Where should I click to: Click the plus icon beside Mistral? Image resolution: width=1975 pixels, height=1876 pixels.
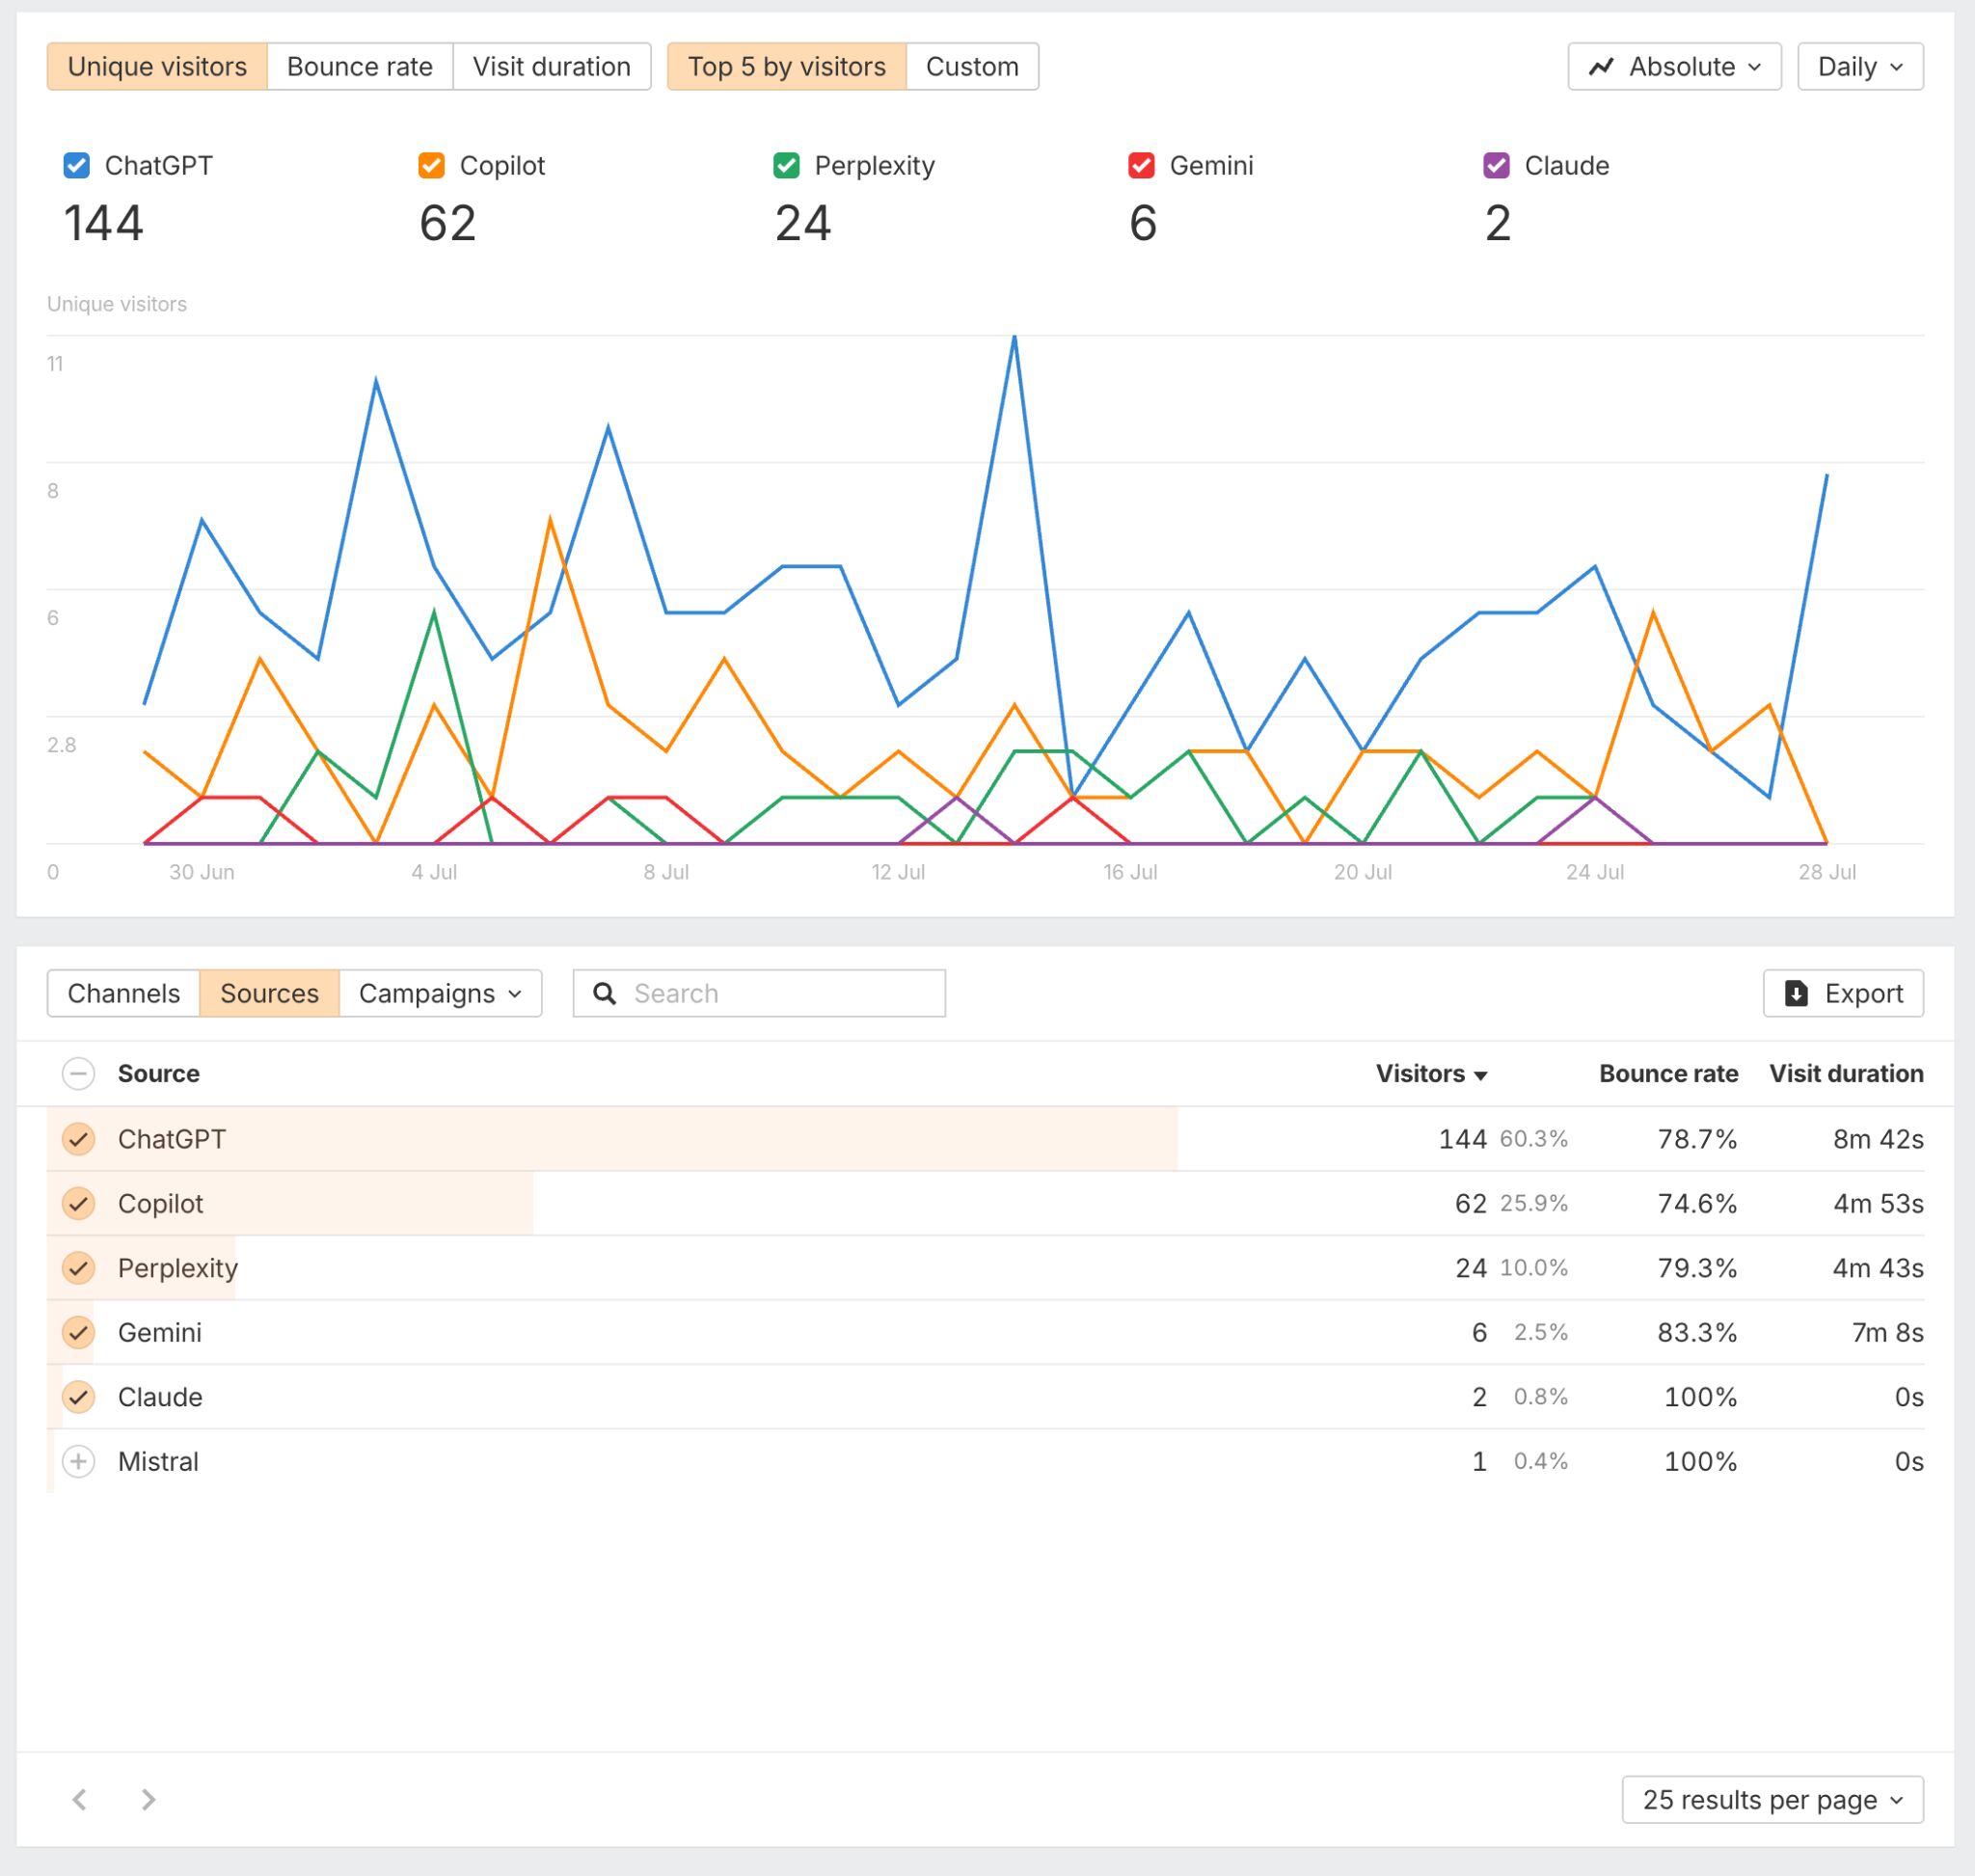point(79,1461)
